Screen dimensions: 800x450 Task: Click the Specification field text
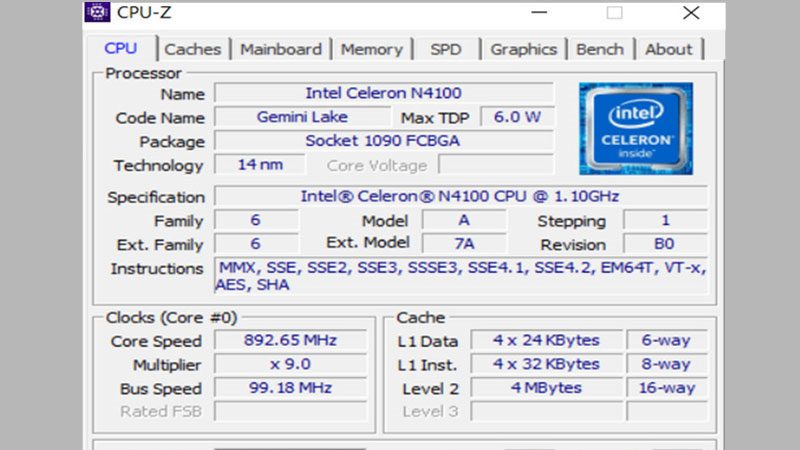(x=461, y=196)
